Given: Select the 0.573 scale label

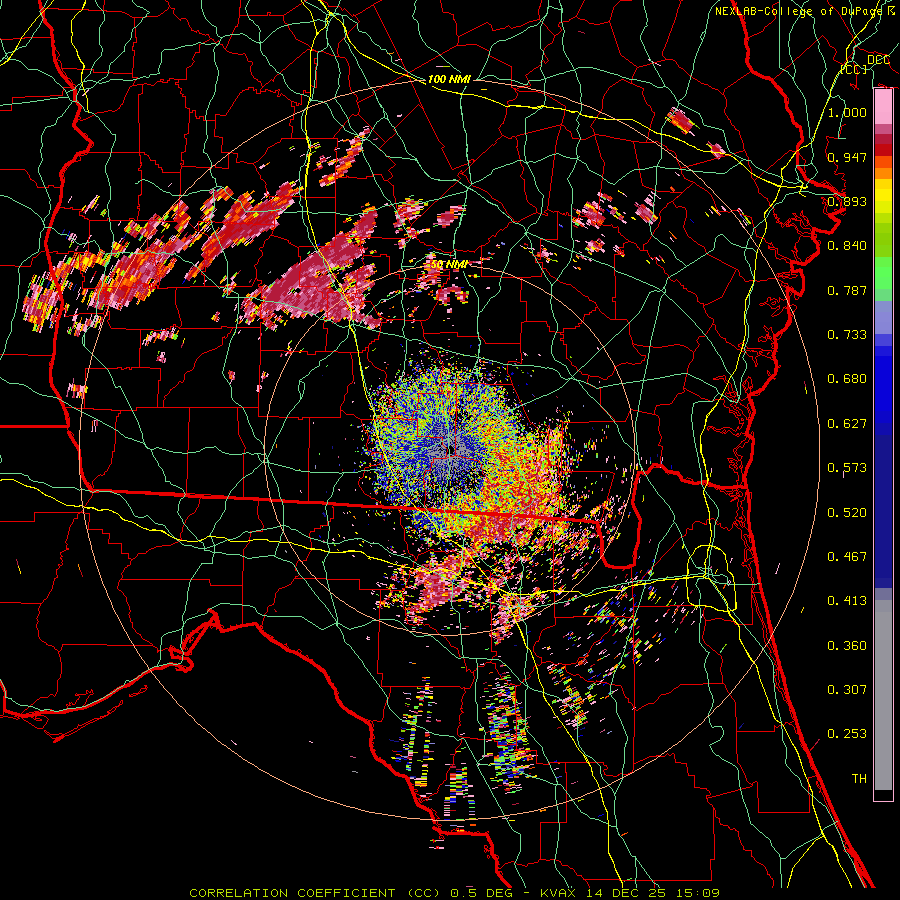Looking at the screenshot, I should coord(847,468).
